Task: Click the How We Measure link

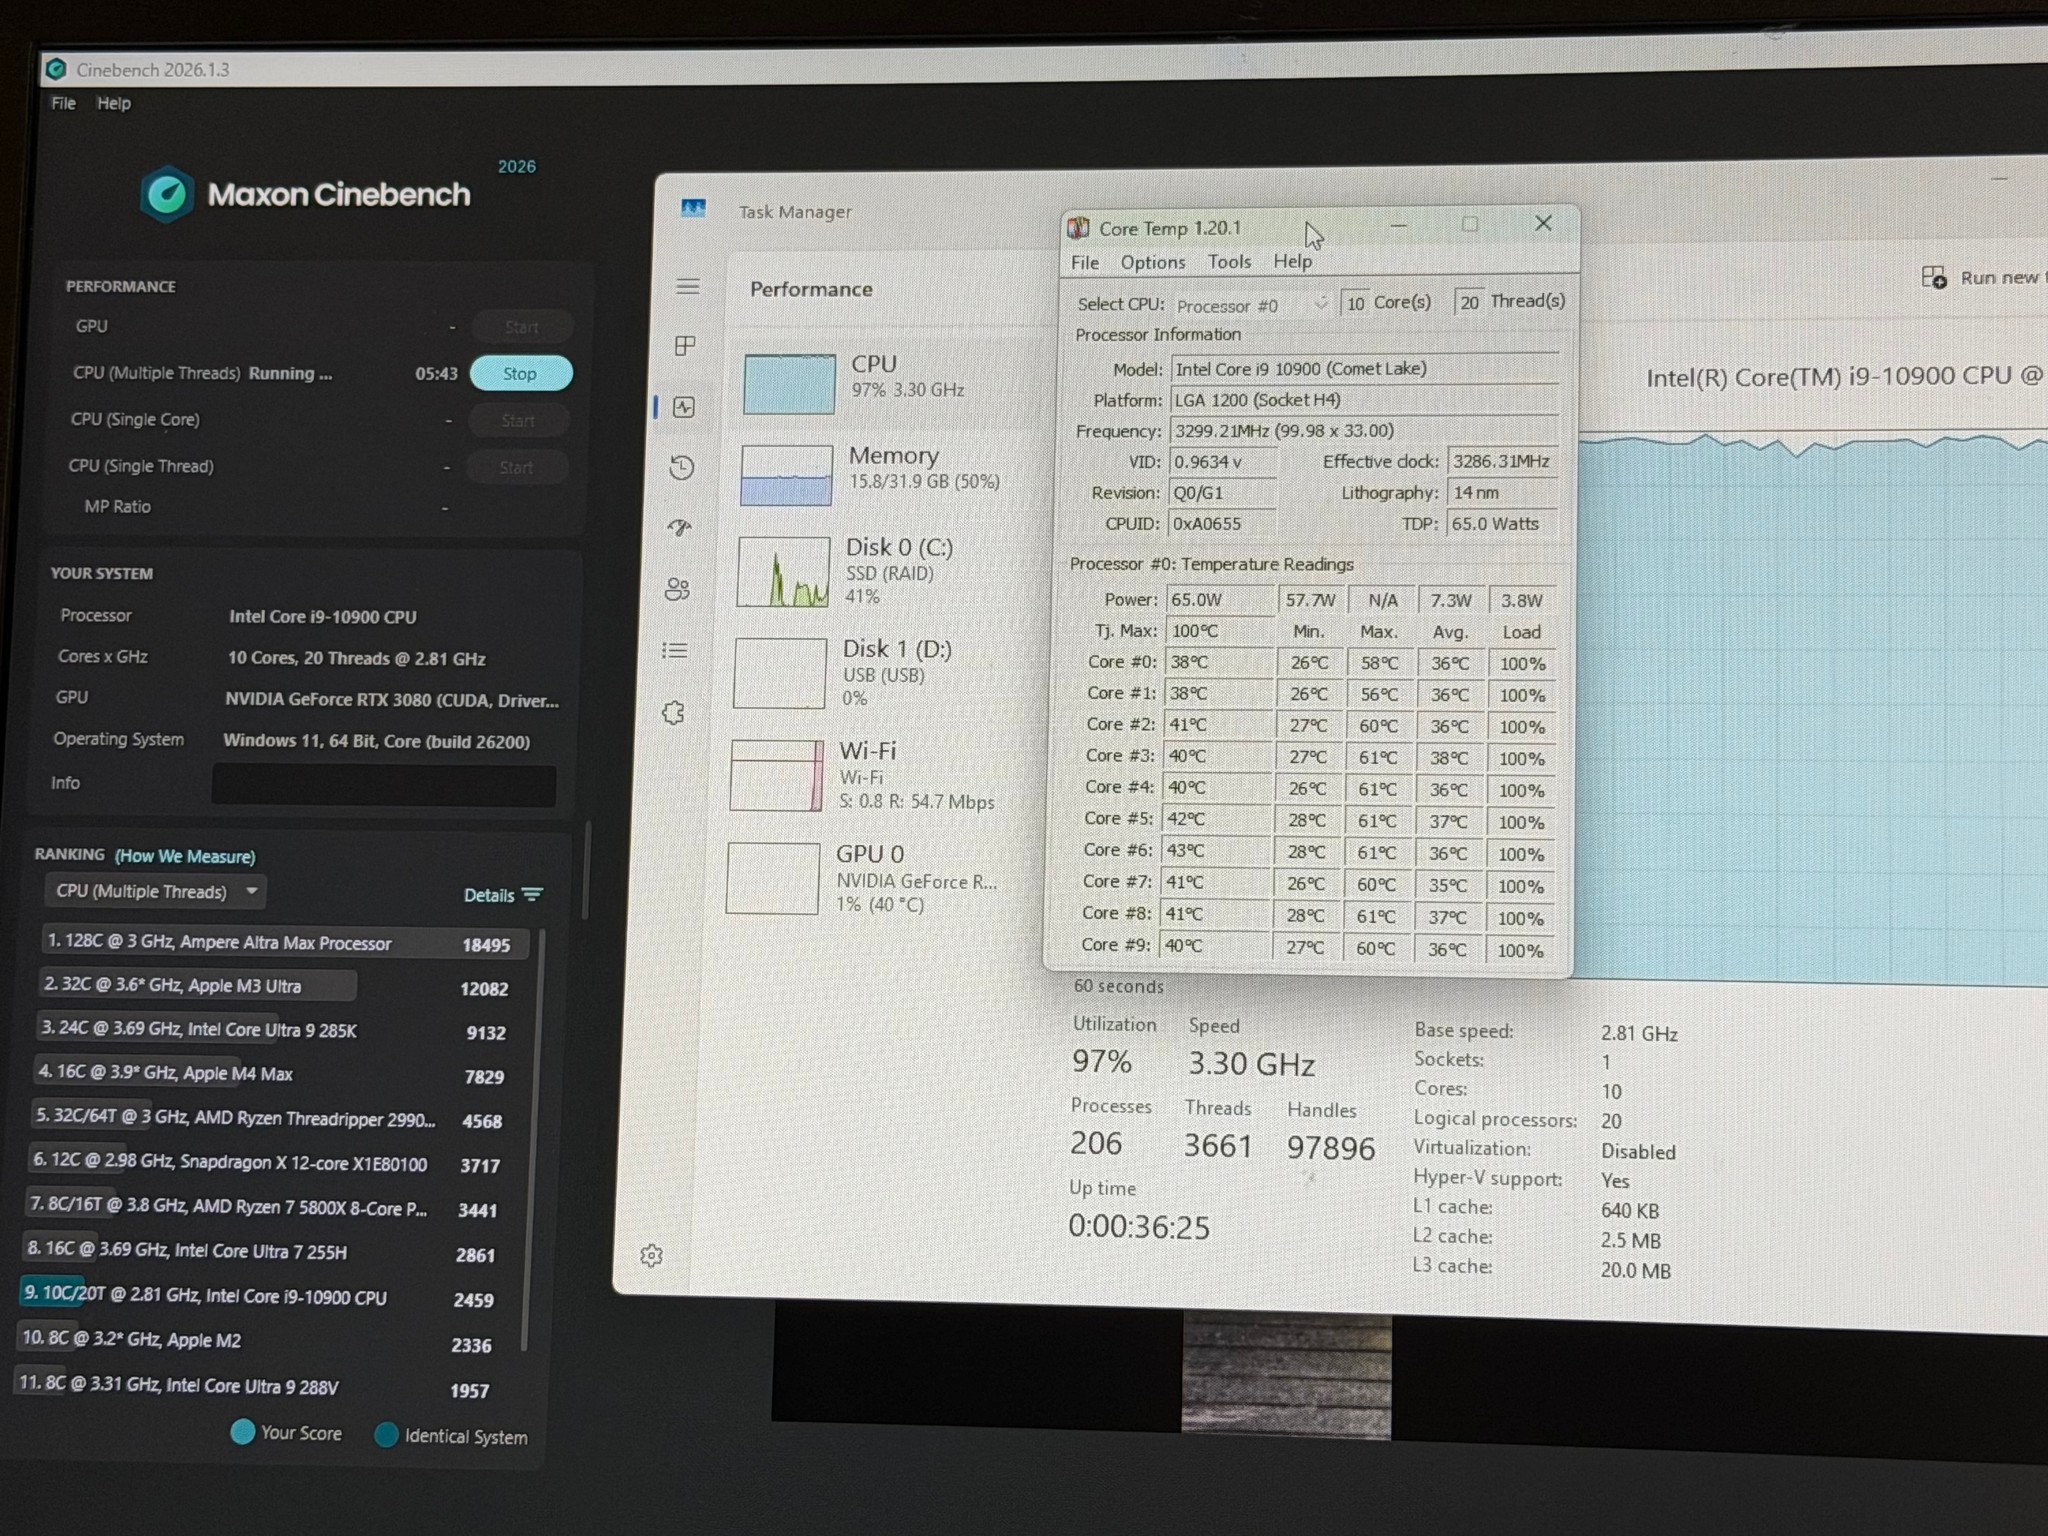Action: pos(185,856)
